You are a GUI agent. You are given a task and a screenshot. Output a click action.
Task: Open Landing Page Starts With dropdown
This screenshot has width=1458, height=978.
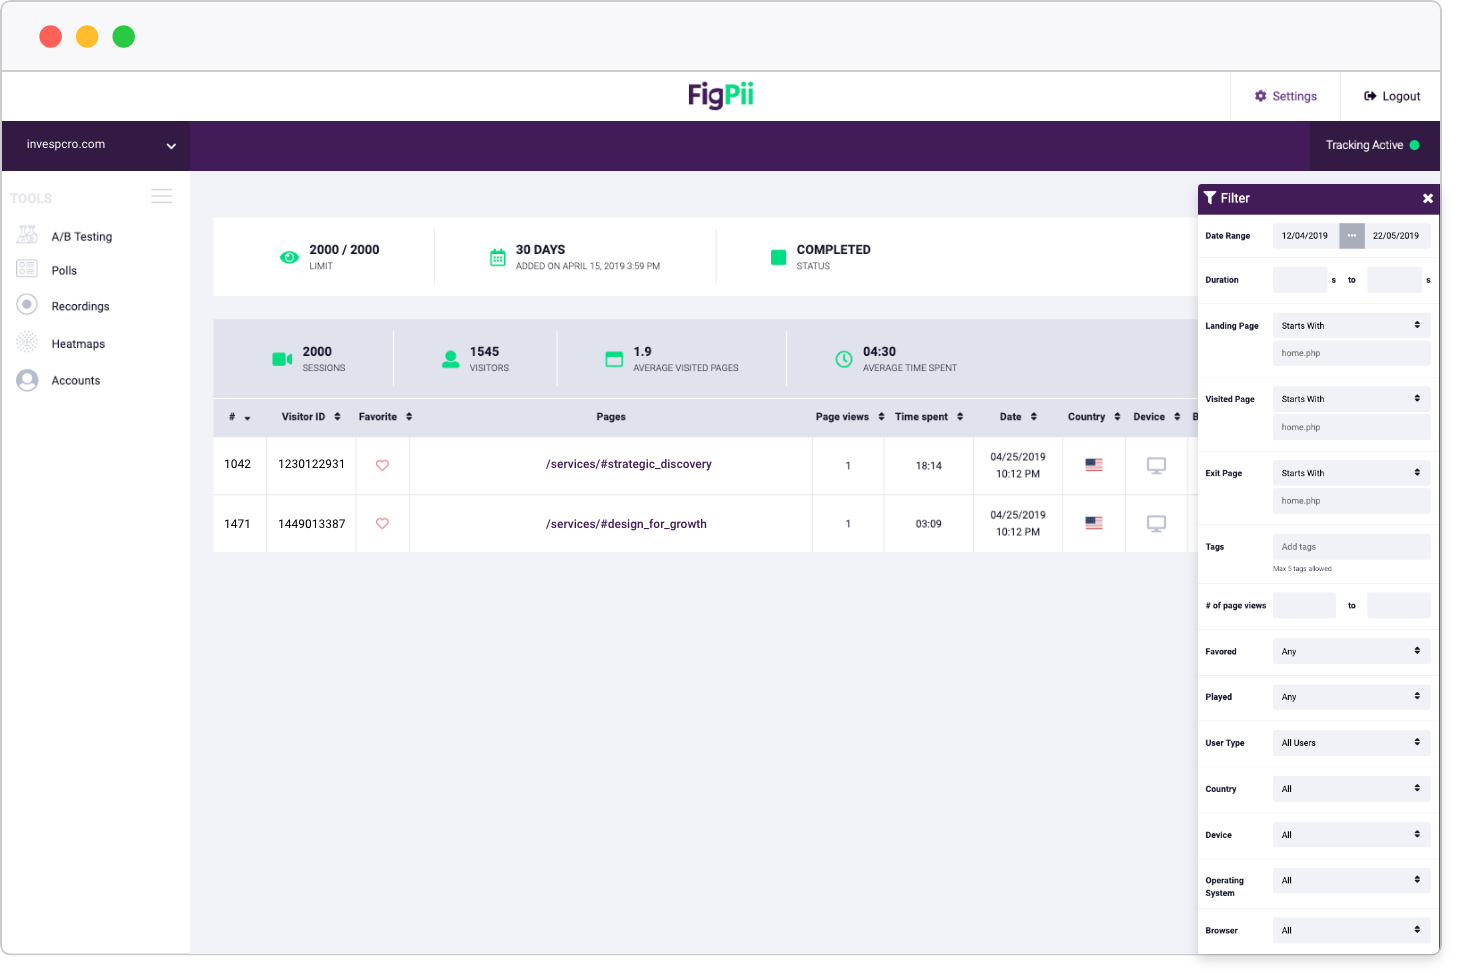click(x=1351, y=325)
